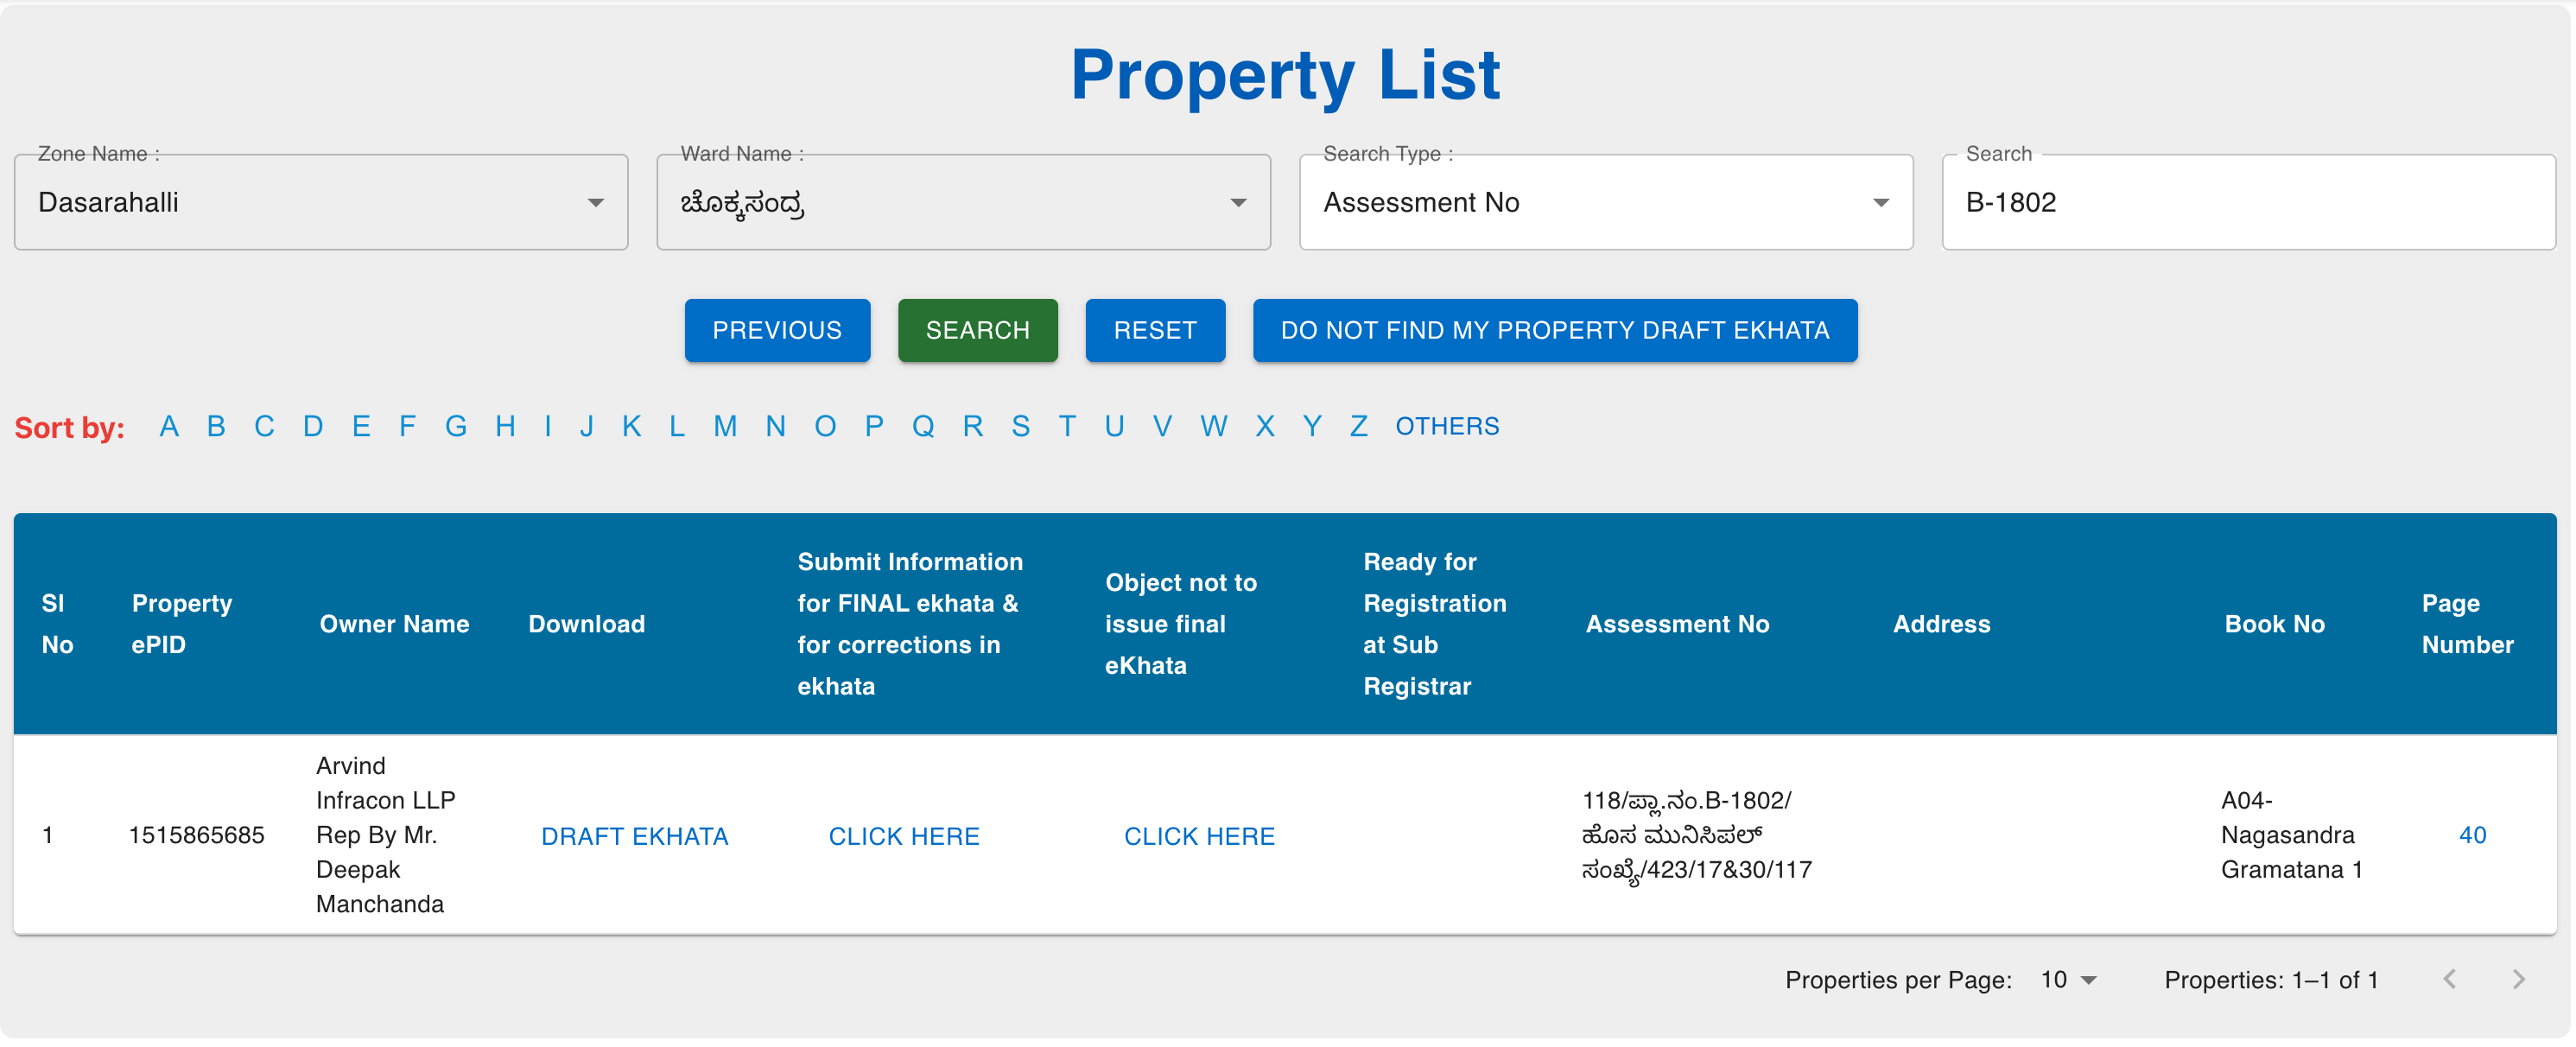Sort by letter V
The height and width of the screenshot is (1047, 2576).
(1162, 427)
